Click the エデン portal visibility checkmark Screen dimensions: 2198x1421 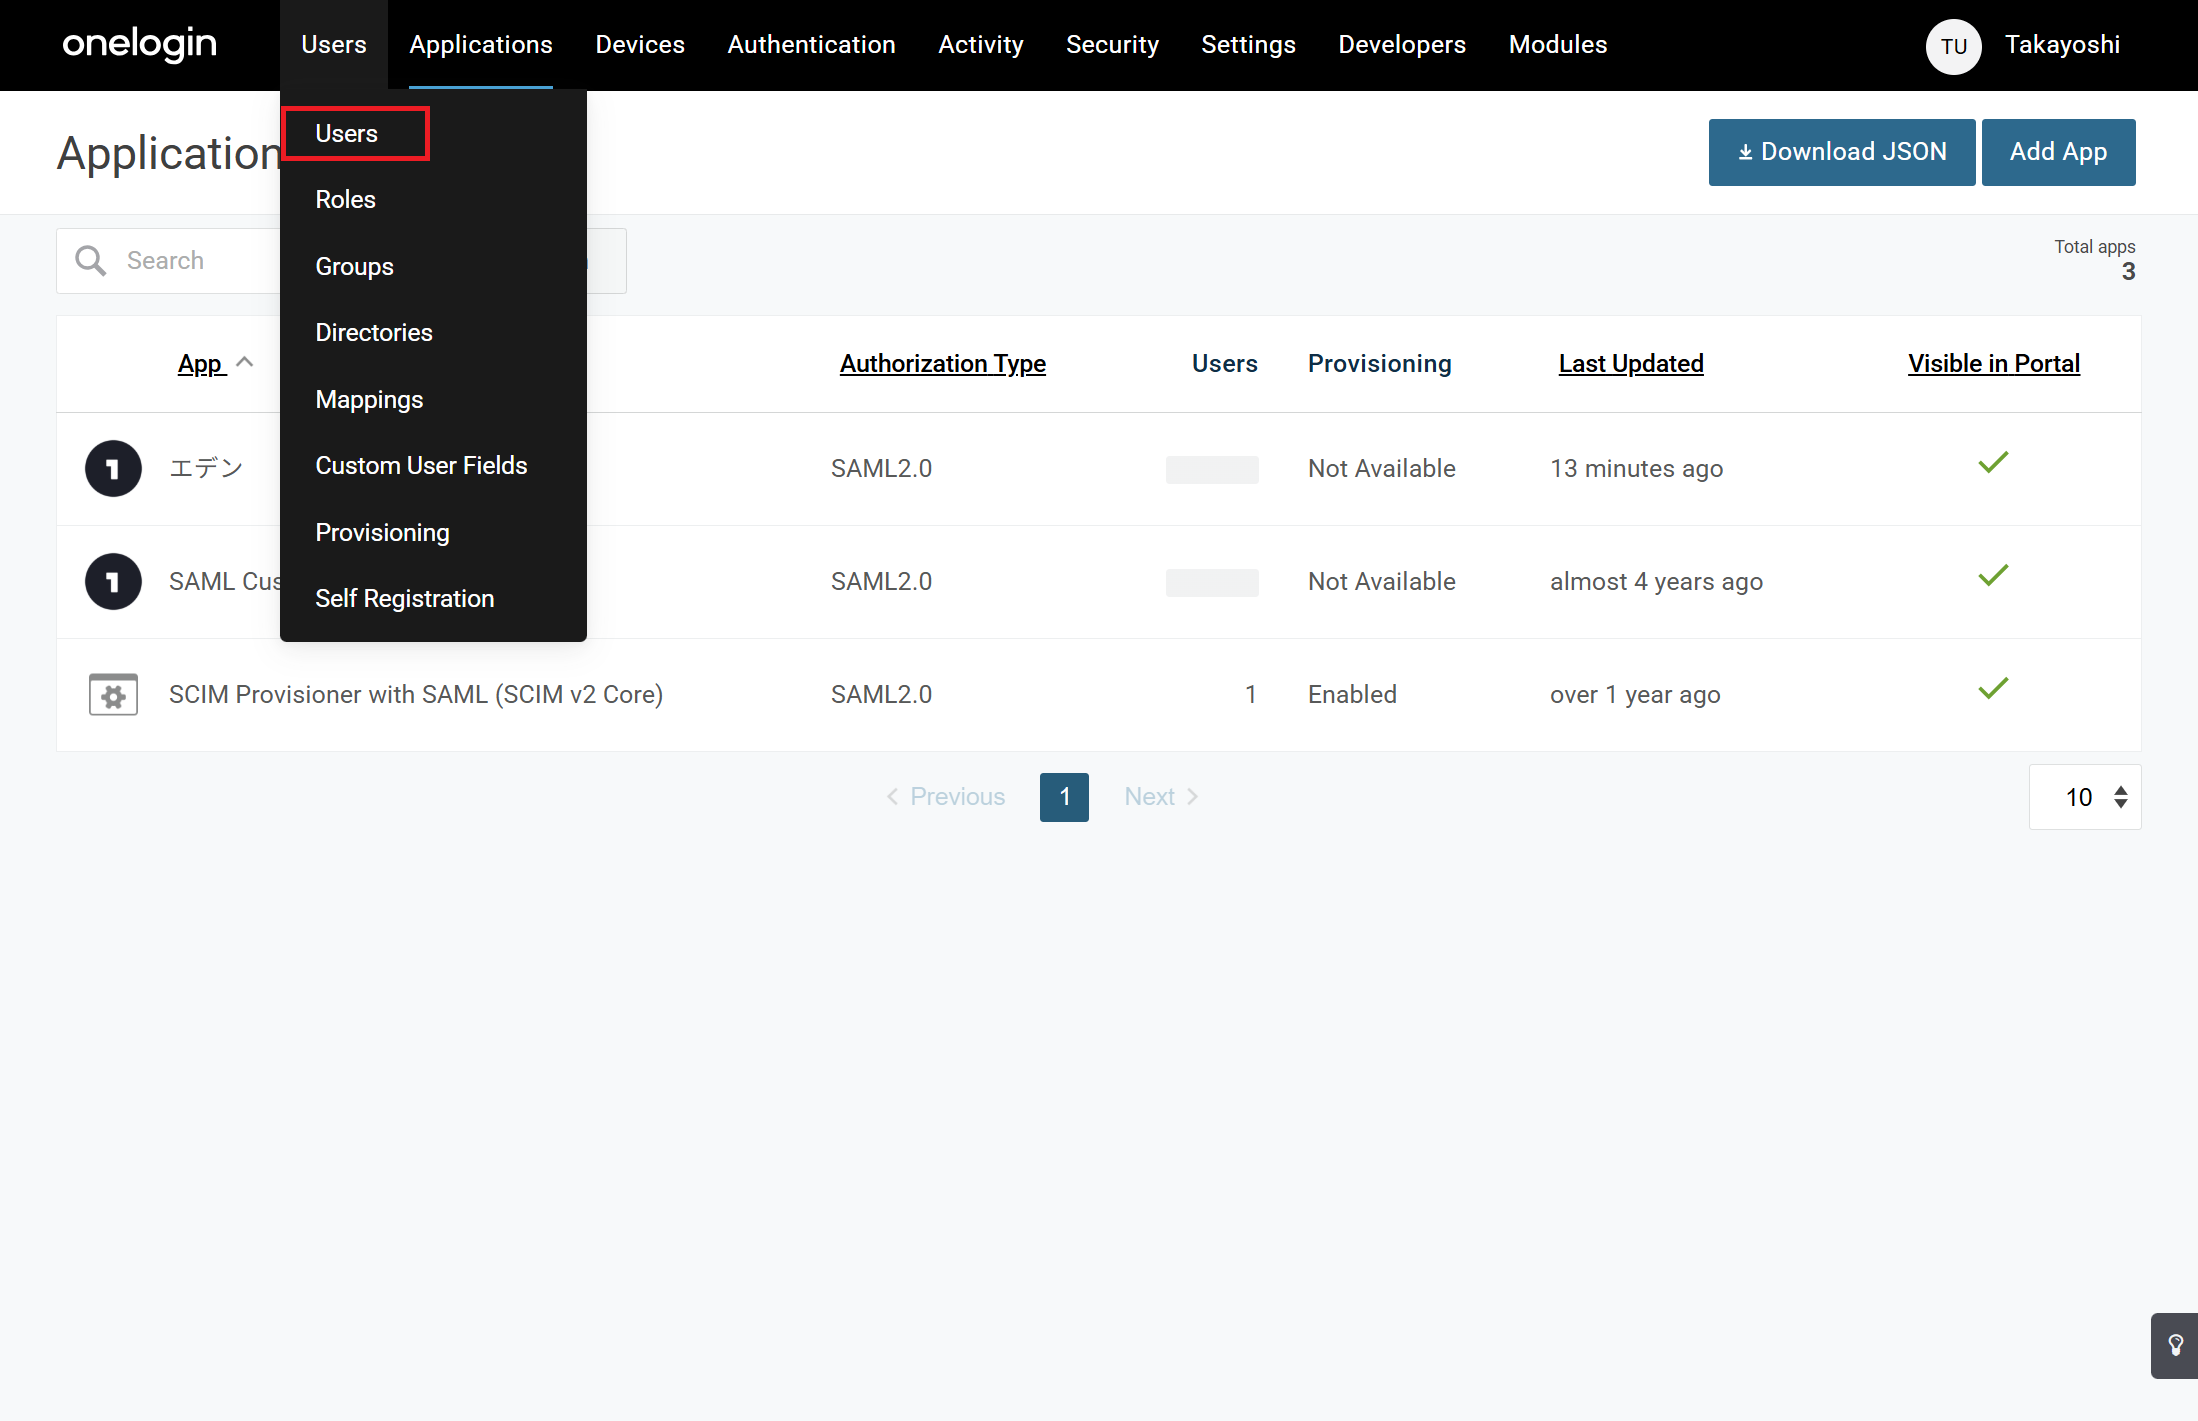[1993, 463]
